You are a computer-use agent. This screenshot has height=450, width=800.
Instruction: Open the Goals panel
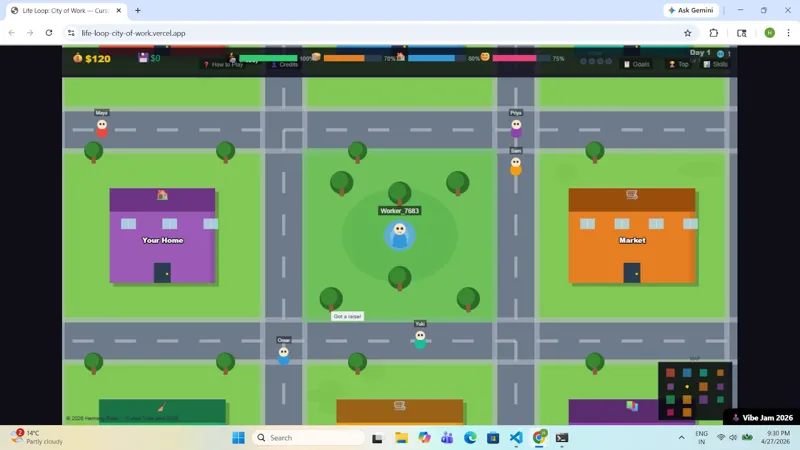[637, 64]
